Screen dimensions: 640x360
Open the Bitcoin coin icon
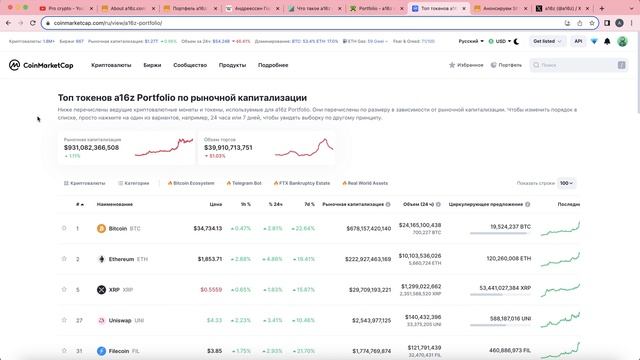[x=101, y=229]
